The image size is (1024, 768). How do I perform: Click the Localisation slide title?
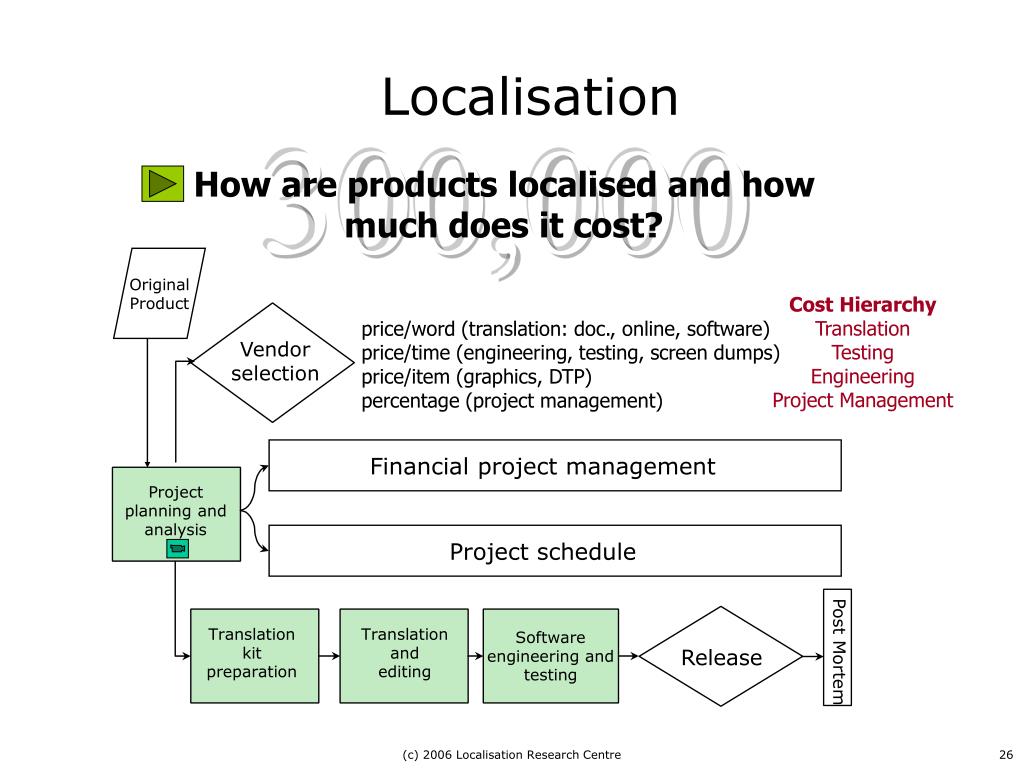pos(530,97)
